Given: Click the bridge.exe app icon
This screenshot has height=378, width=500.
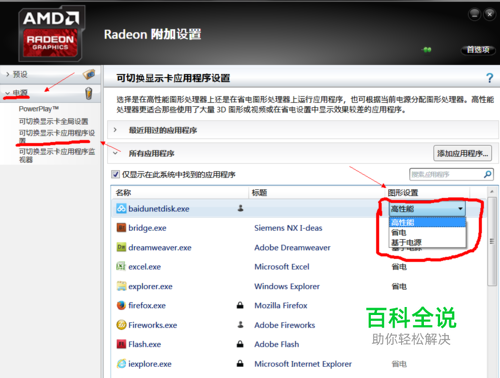Looking at the screenshot, I should (121, 228).
